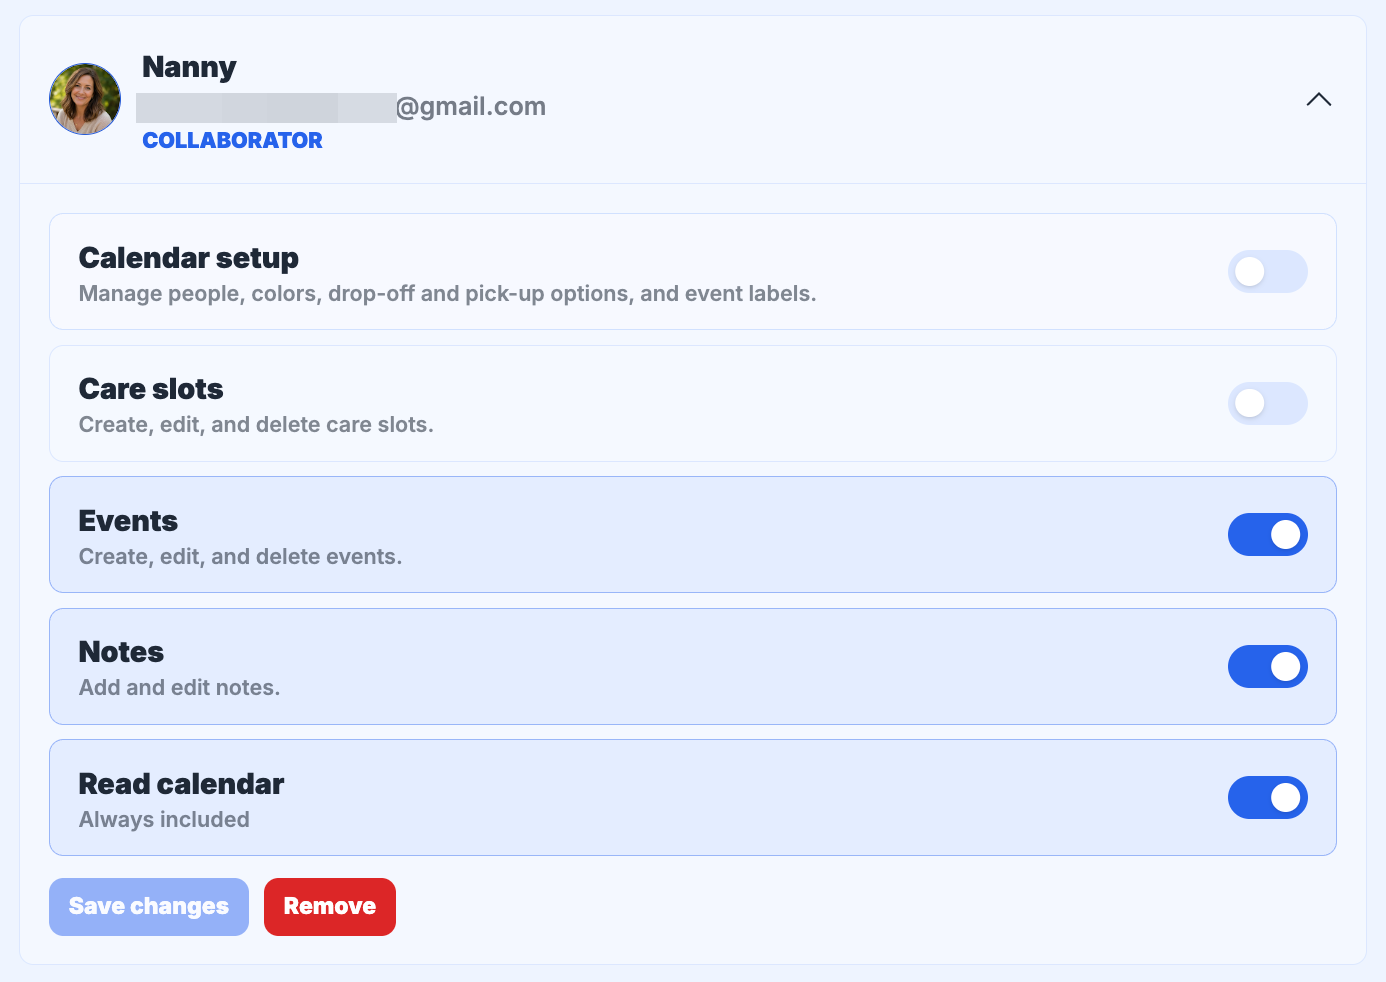This screenshot has width=1386, height=982.
Task: Click the Nanny name heading
Action: (x=189, y=67)
